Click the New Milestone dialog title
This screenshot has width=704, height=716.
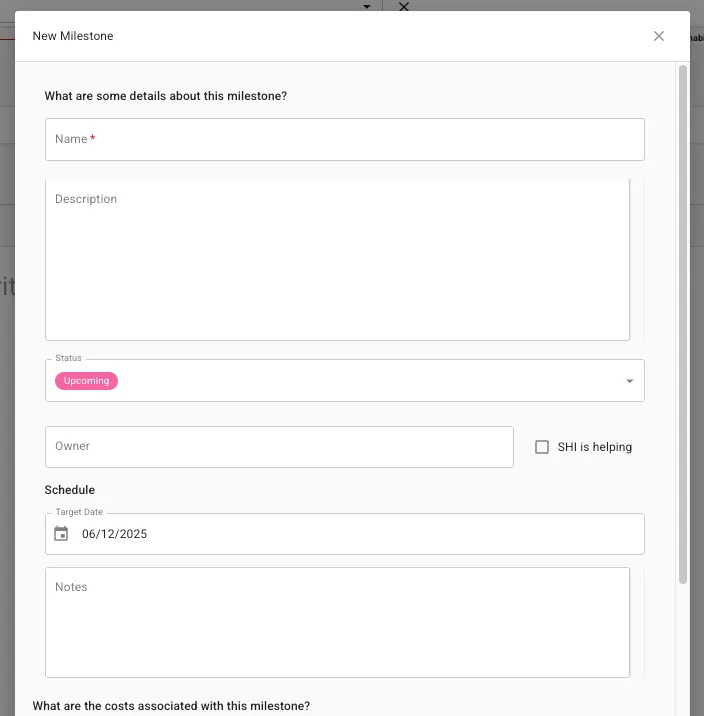tap(73, 36)
